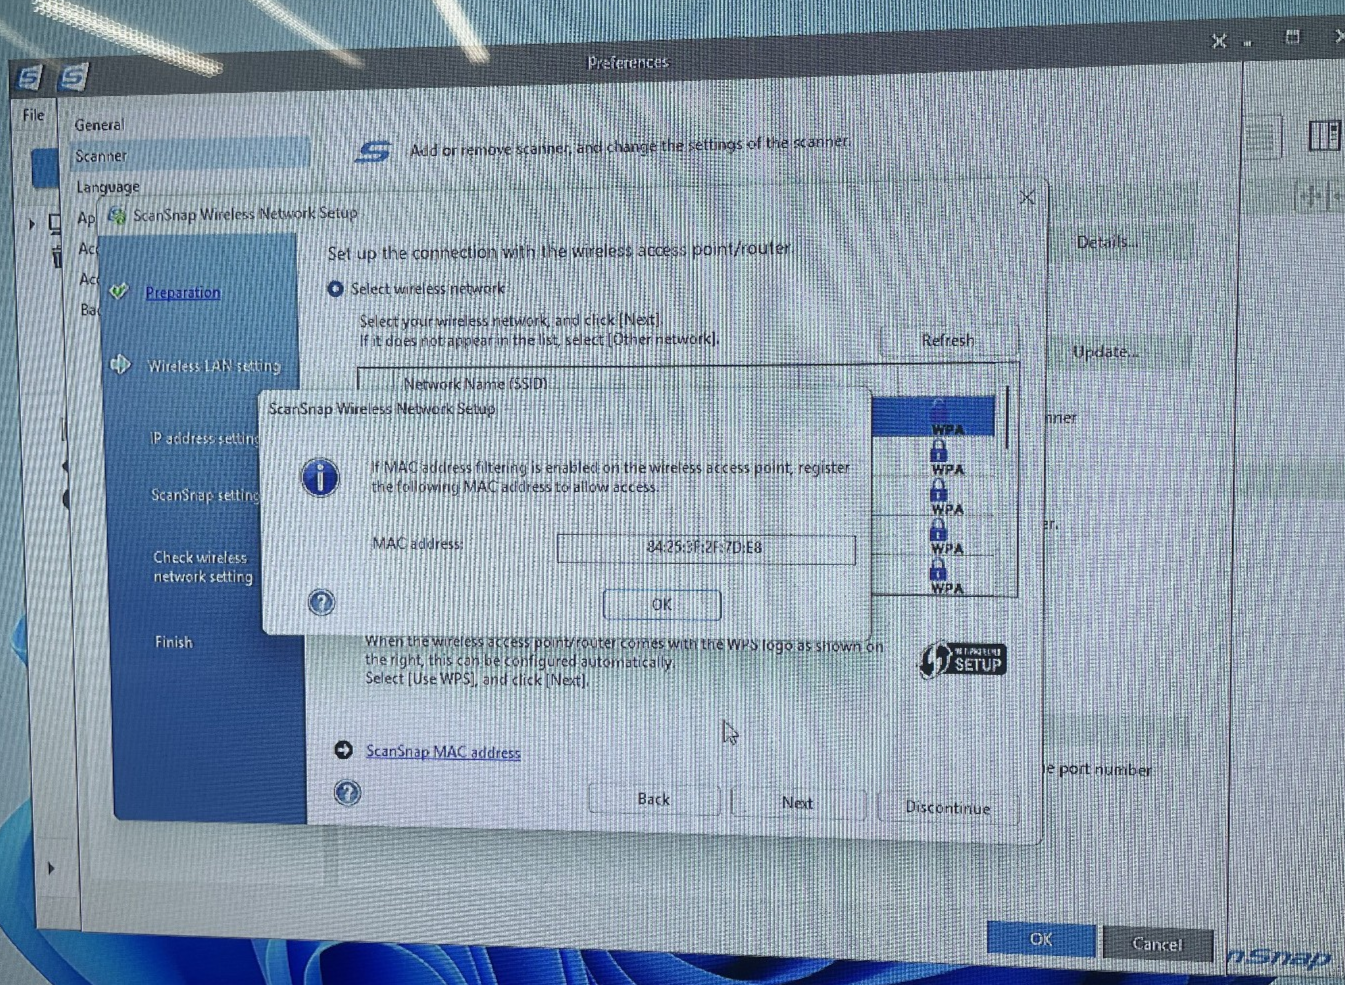The image size is (1345, 985).
Task: Select the 'Select wireless network' radio button
Action: 336,289
